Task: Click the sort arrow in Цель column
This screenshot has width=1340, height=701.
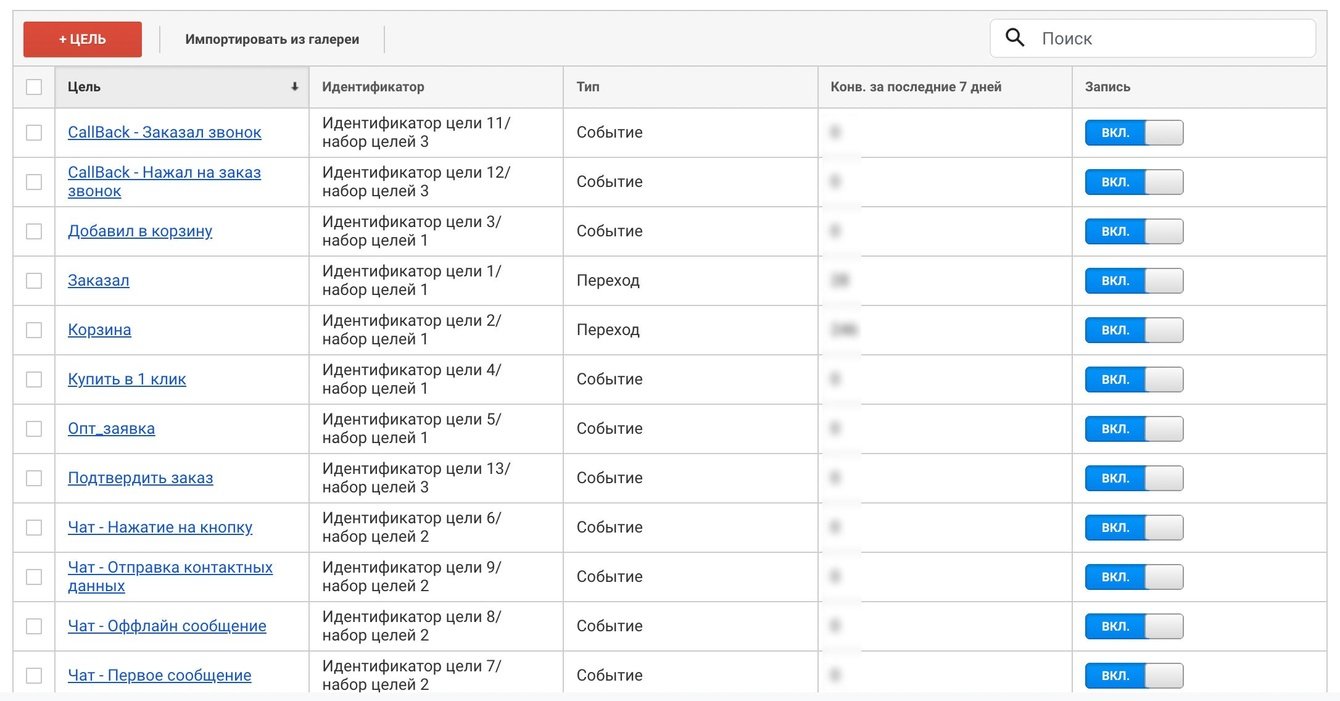Action: tap(294, 87)
